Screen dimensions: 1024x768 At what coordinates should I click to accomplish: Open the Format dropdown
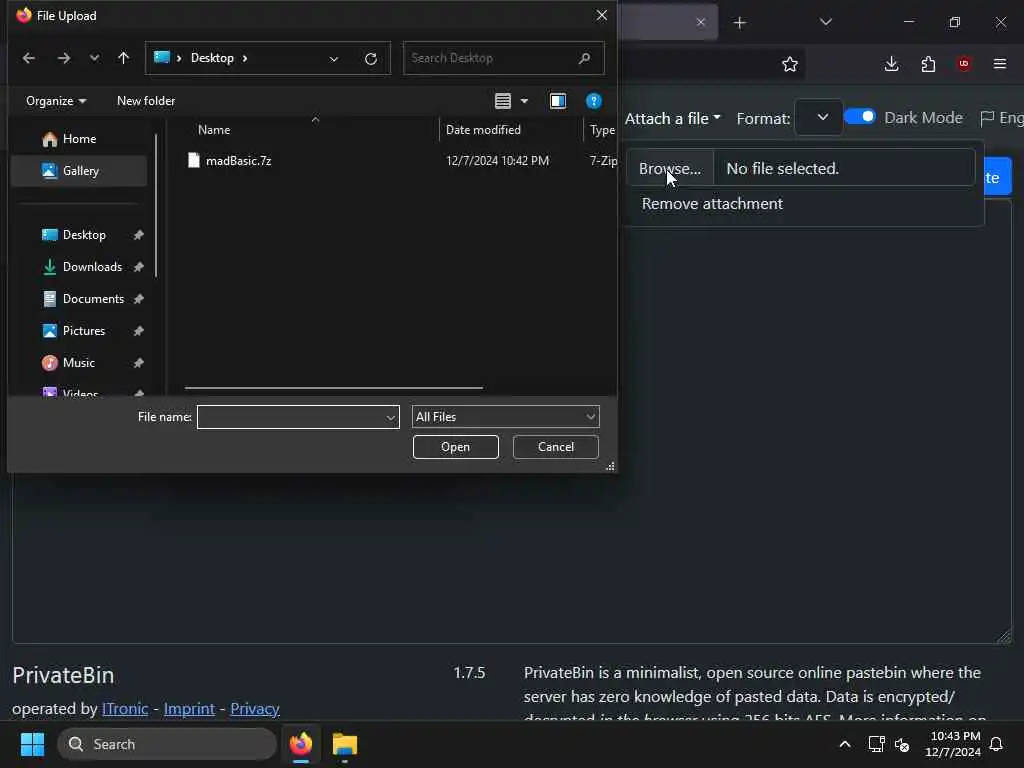(819, 118)
